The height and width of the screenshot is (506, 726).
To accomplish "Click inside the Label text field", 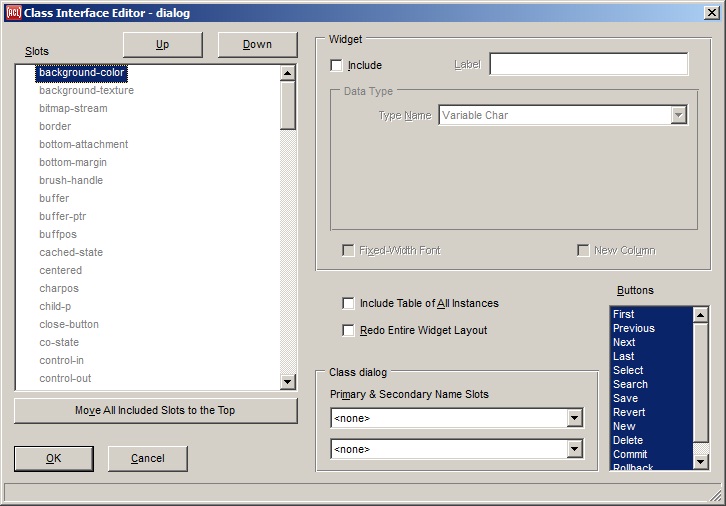I will [588, 65].
